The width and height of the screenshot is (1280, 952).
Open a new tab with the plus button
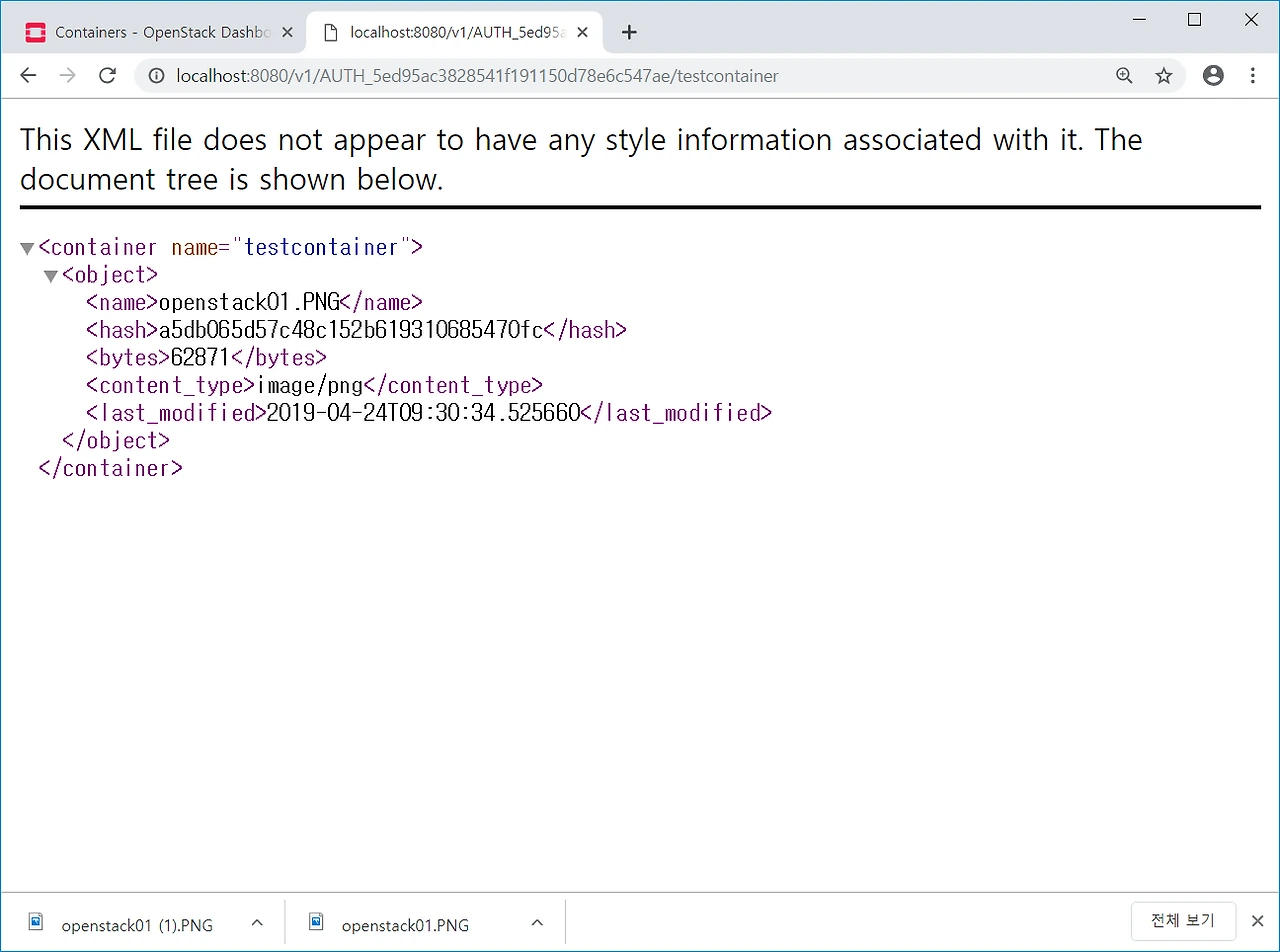629,32
